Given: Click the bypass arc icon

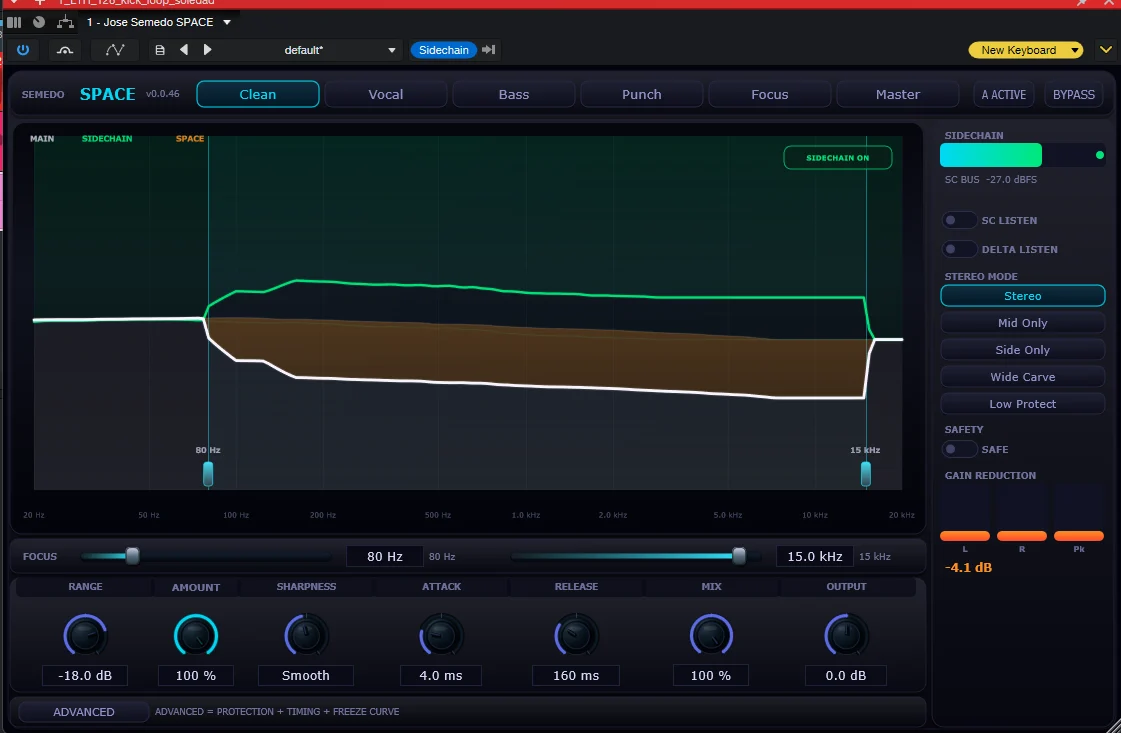Looking at the screenshot, I should (65, 50).
